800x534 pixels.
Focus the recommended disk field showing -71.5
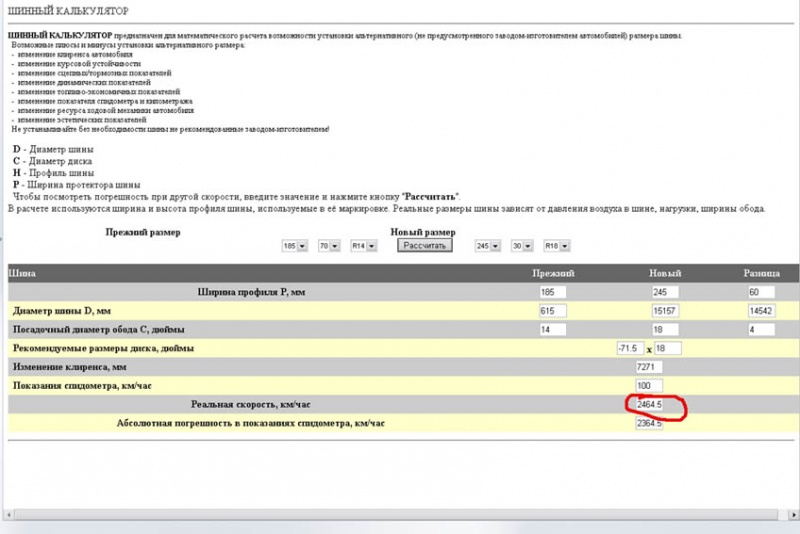tap(631, 348)
